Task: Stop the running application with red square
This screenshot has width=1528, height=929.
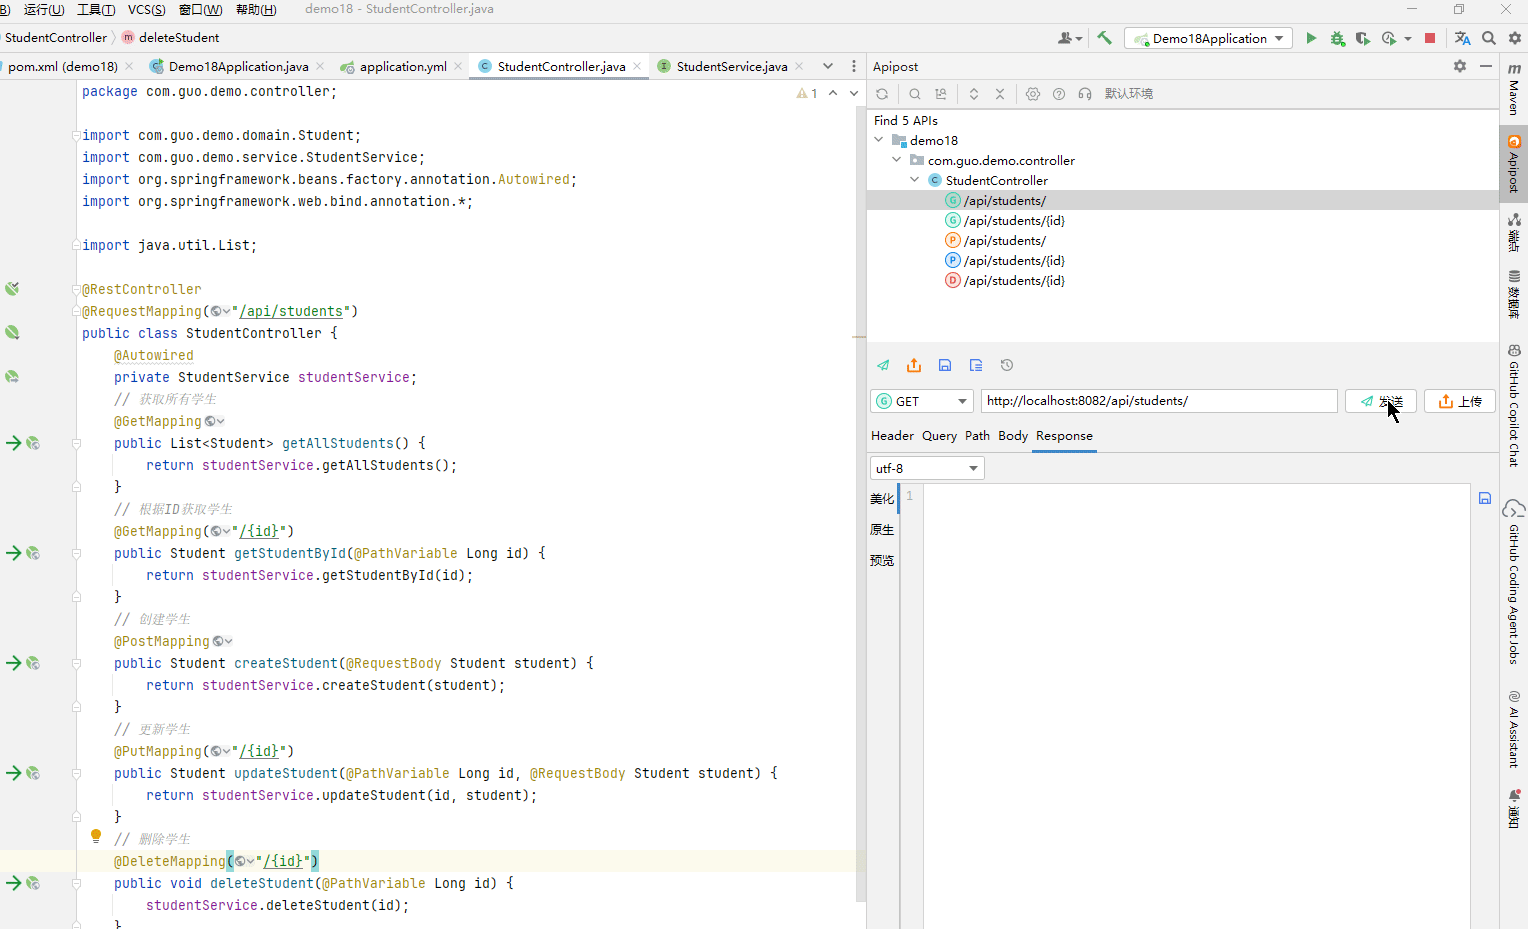Action: point(1430,38)
